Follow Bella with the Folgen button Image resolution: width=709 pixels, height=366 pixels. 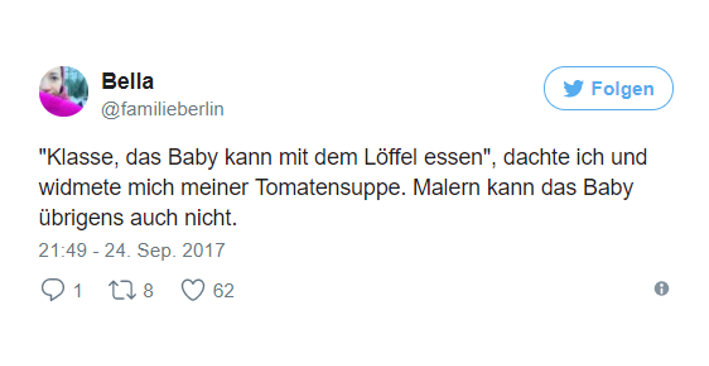608,88
